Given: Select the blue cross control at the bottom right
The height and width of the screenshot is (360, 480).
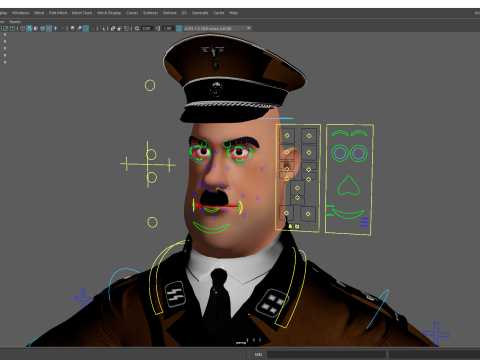Looking at the screenshot, I should pyautogui.click(x=436, y=334).
